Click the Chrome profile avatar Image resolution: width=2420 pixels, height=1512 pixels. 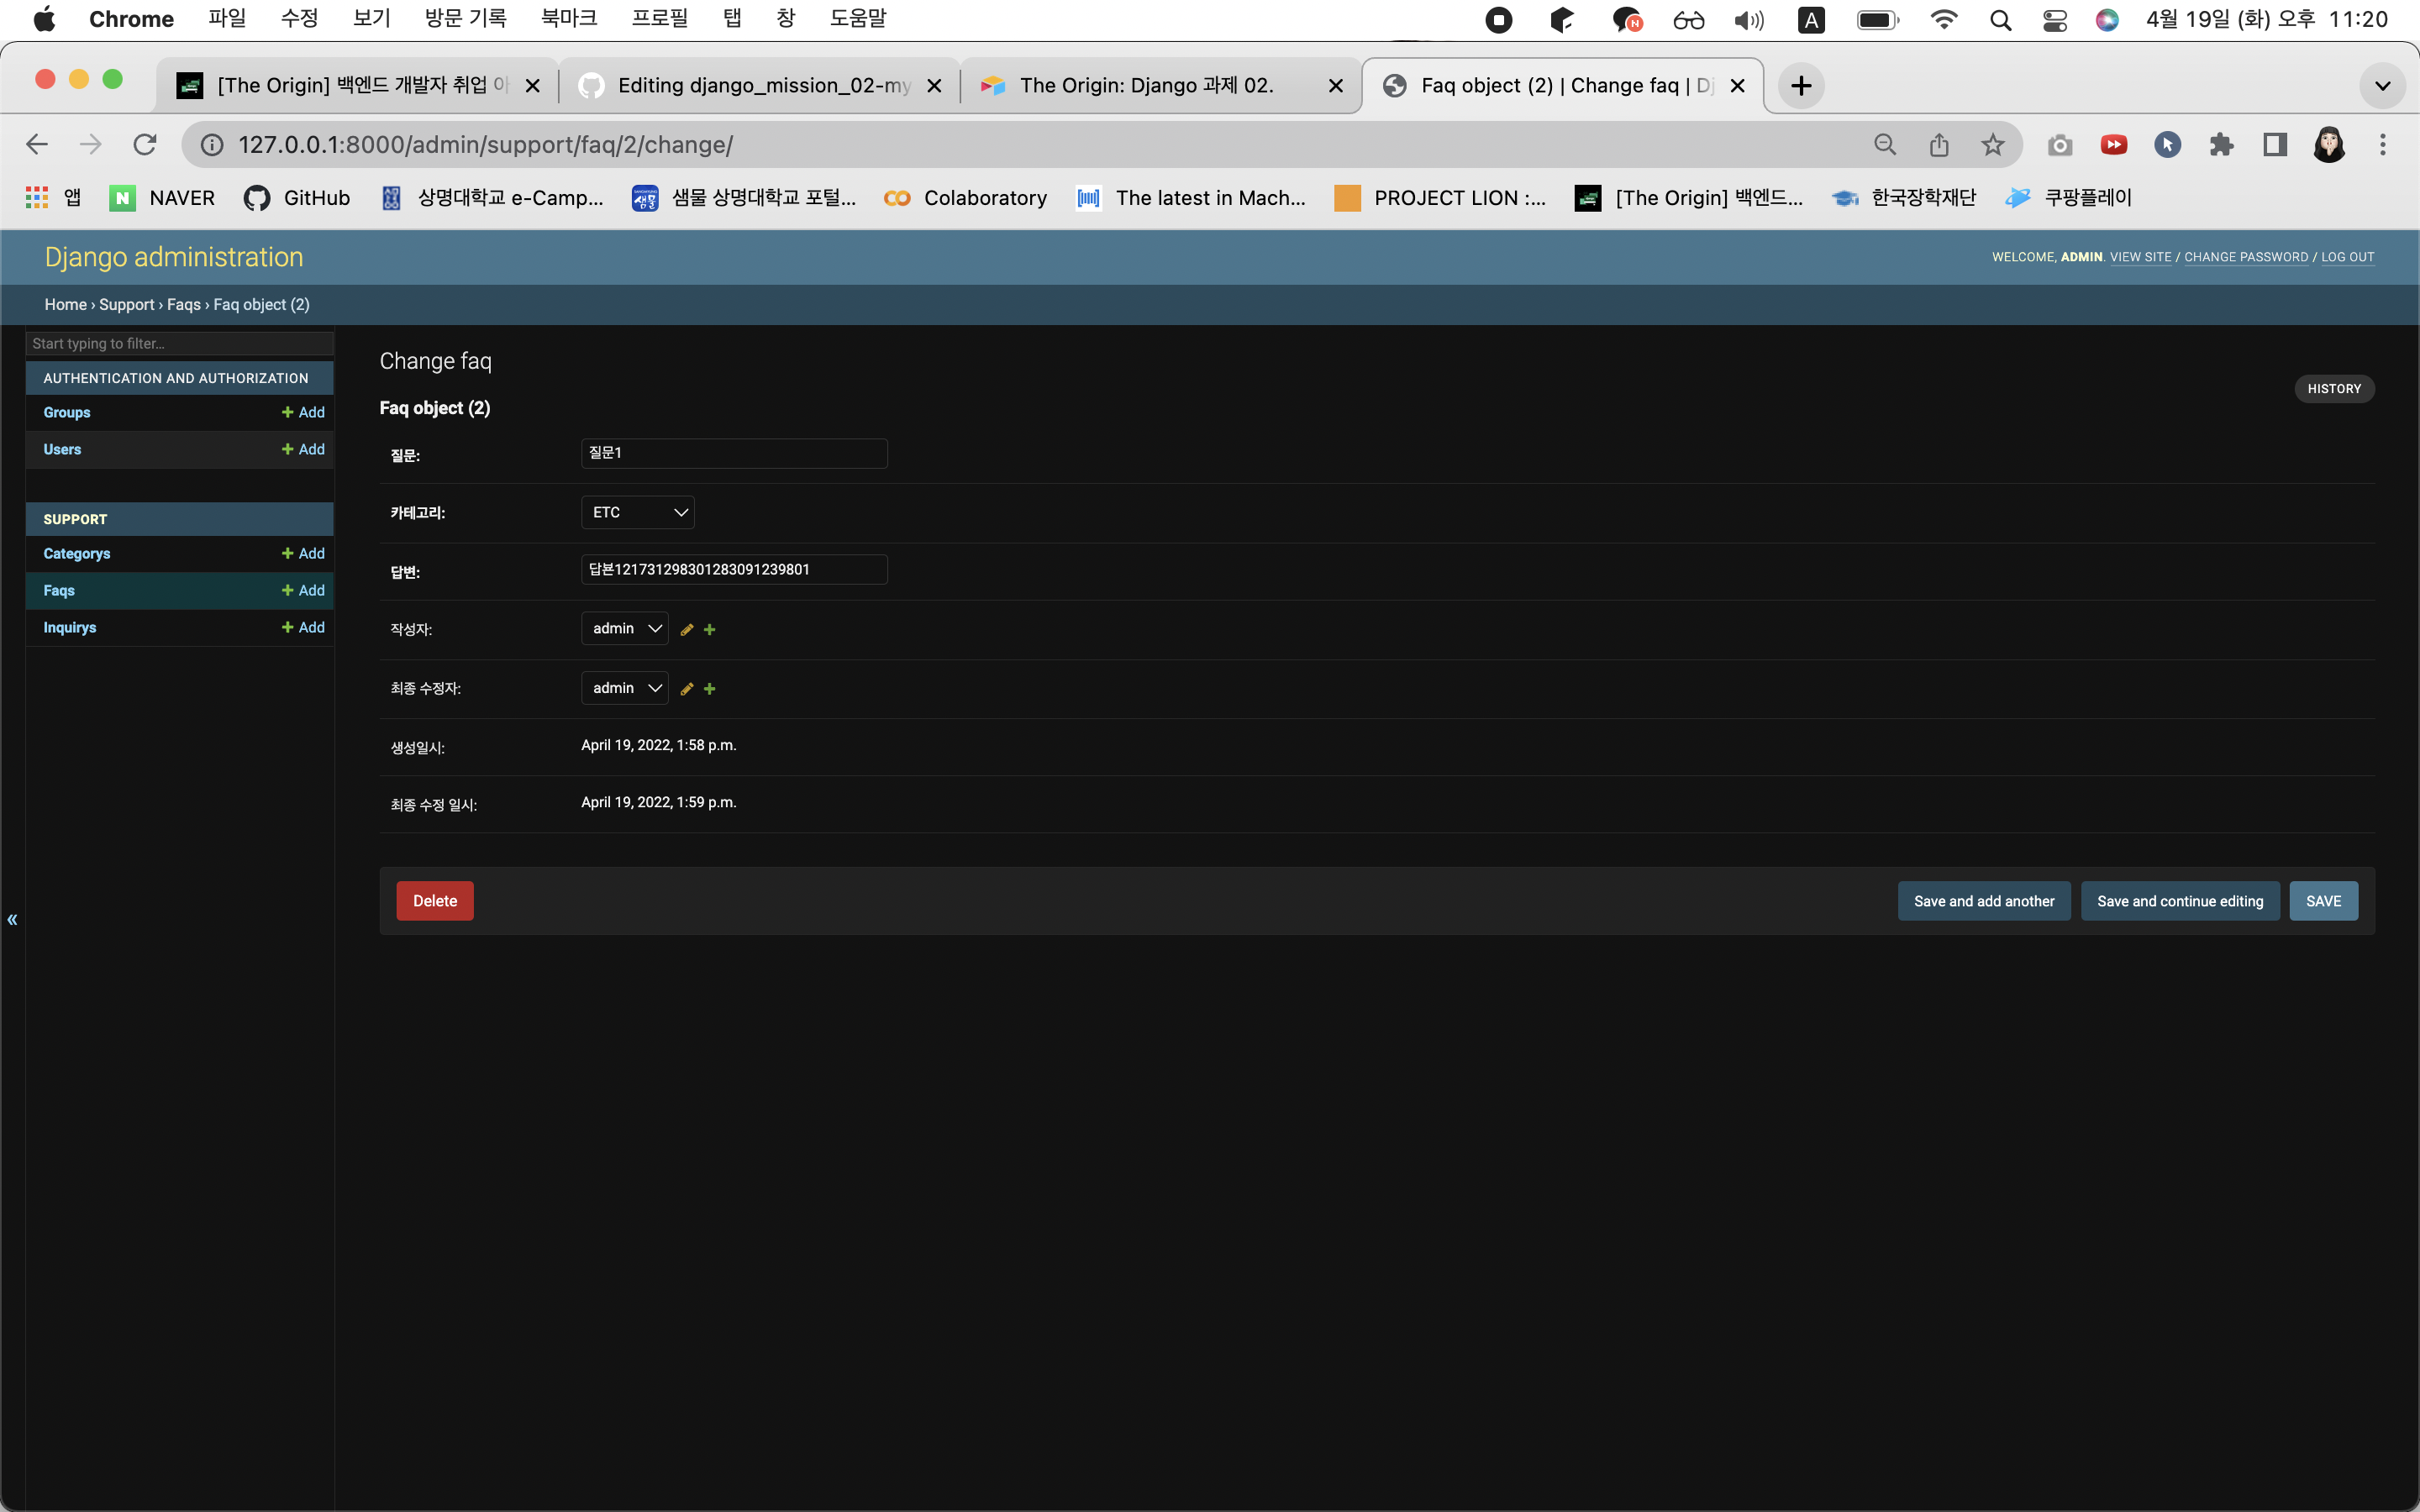tap(2328, 144)
